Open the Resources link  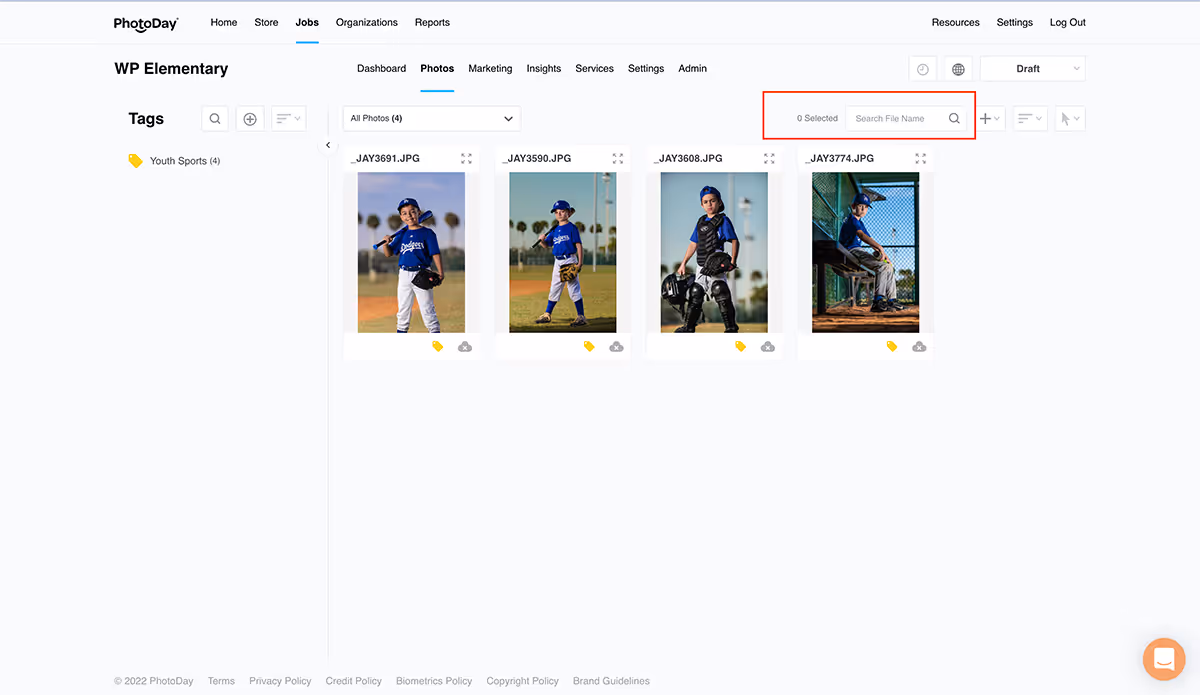click(956, 22)
